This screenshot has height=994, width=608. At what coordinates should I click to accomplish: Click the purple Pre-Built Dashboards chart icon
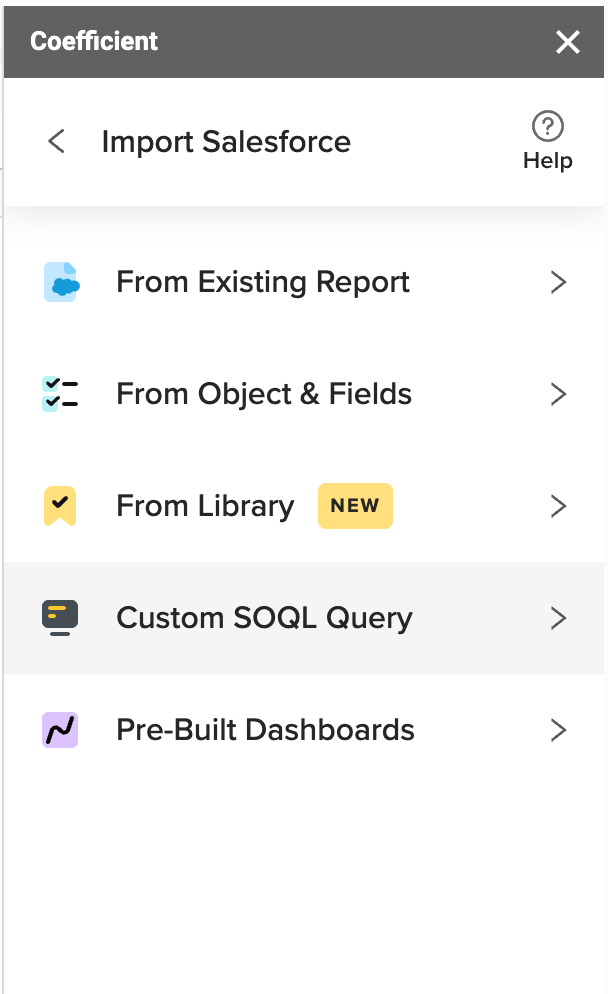click(60, 730)
